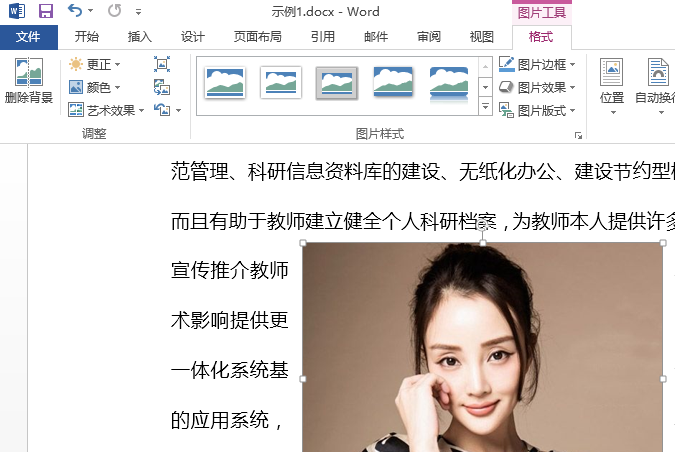Image resolution: width=675 pixels, height=452 pixels.
Task: Switch to the 视图 tab
Action: click(482, 37)
